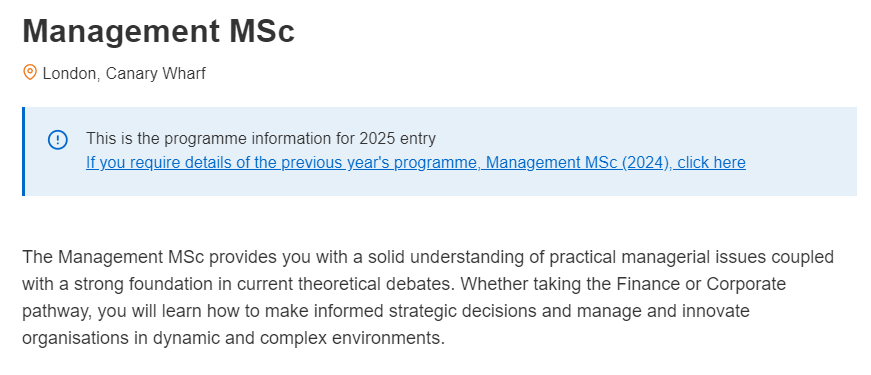
Task: Click the orange location pin icon
Action: [x=29, y=72]
